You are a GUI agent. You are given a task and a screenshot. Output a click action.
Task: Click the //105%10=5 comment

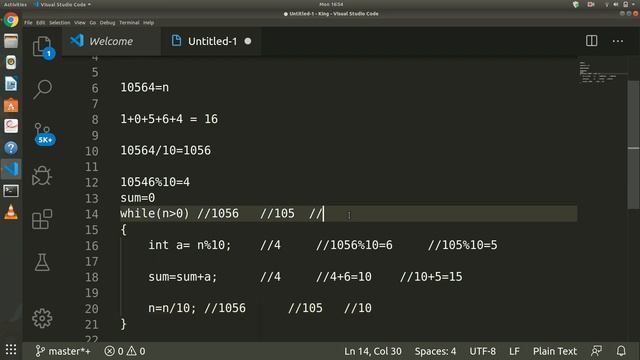462,245
